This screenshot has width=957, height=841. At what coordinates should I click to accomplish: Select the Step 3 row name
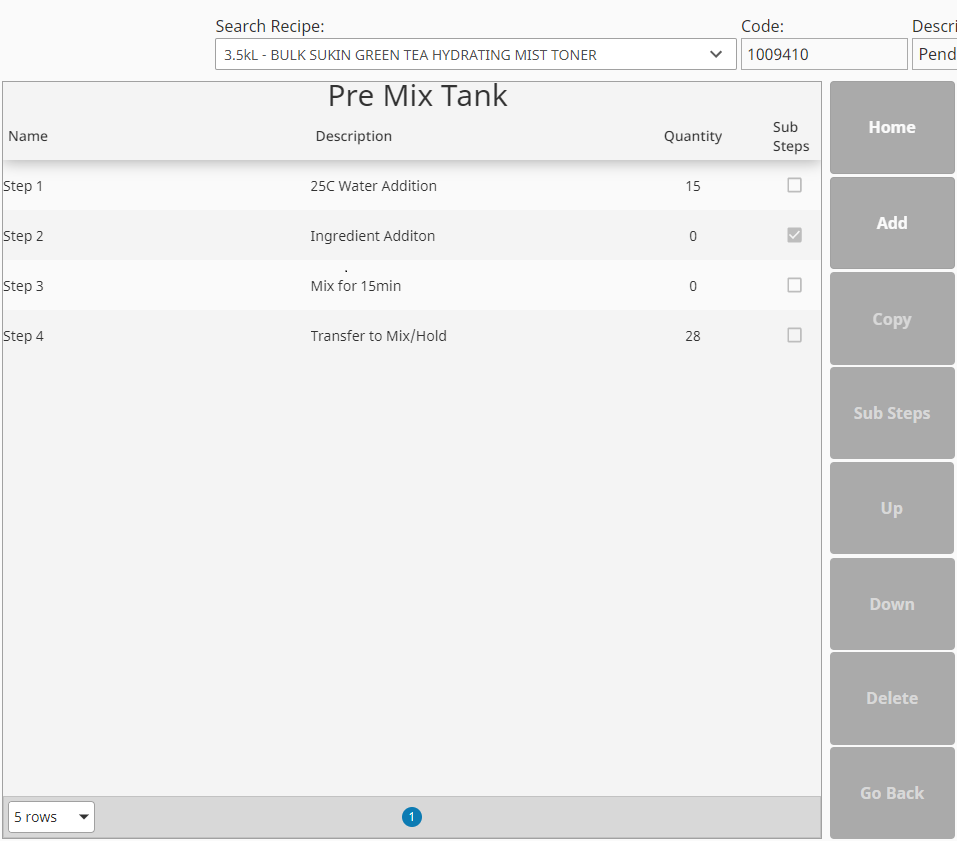pos(23,286)
